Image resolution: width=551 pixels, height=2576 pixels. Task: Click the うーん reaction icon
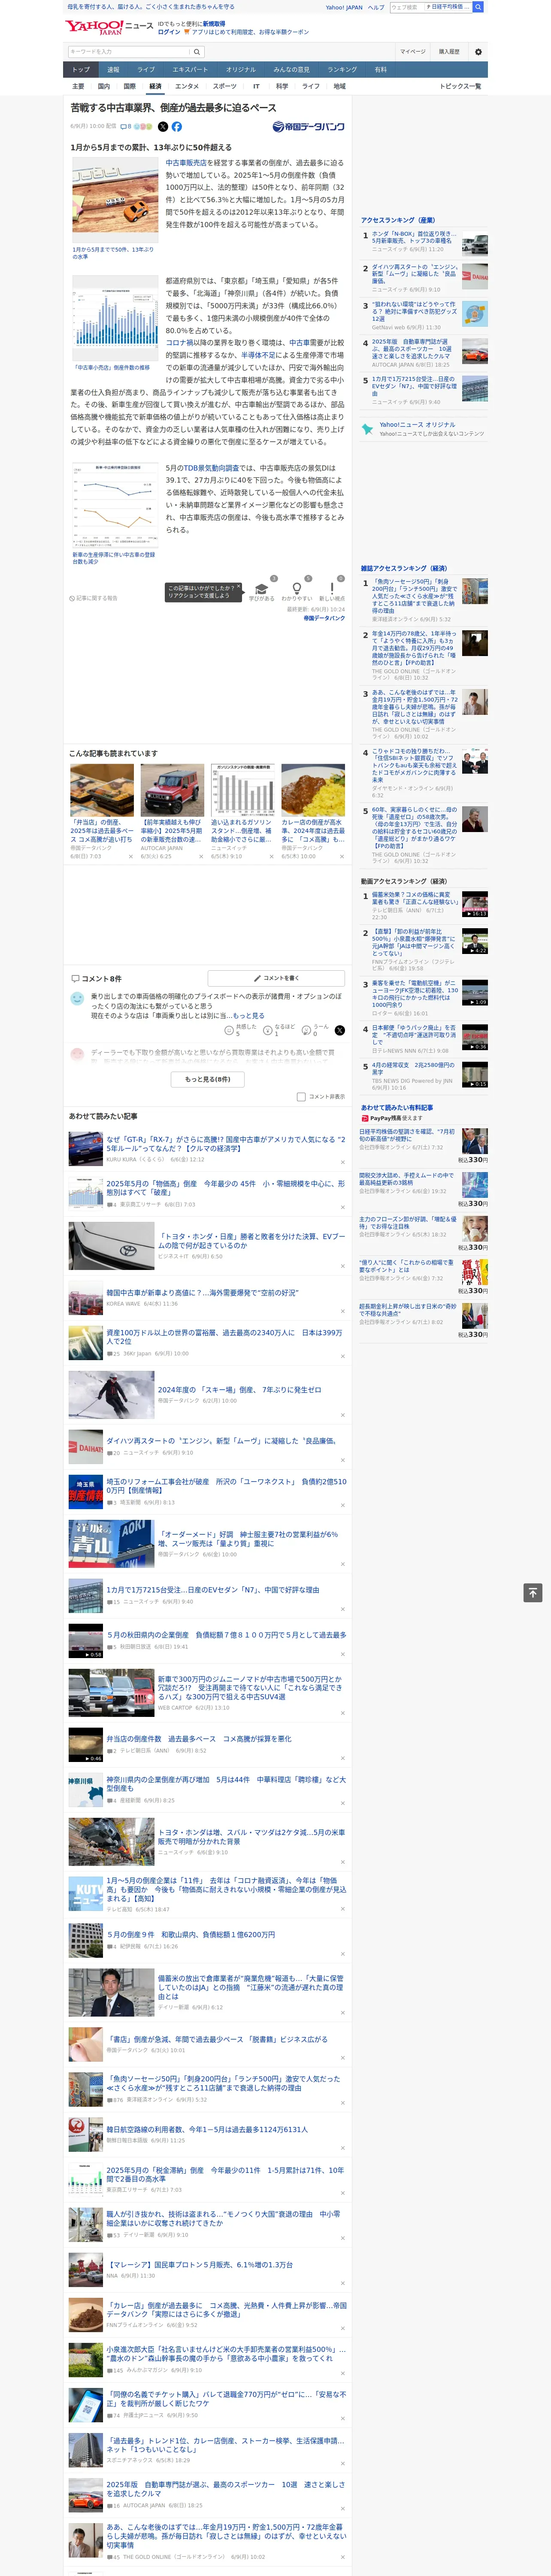pyautogui.click(x=307, y=1030)
